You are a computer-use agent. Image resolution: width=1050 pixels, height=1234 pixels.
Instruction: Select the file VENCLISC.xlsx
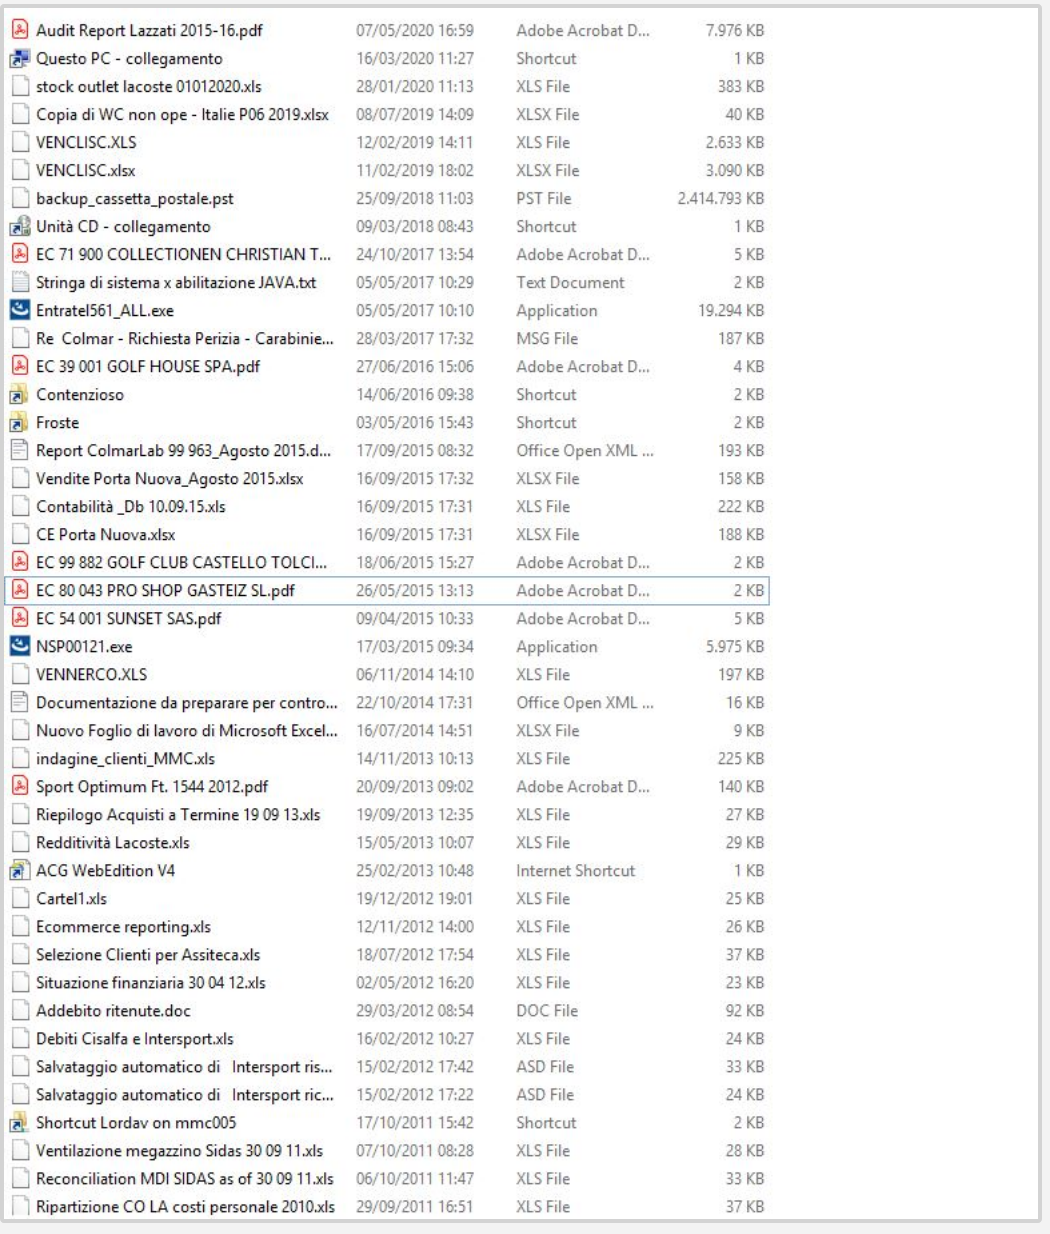click(86, 170)
